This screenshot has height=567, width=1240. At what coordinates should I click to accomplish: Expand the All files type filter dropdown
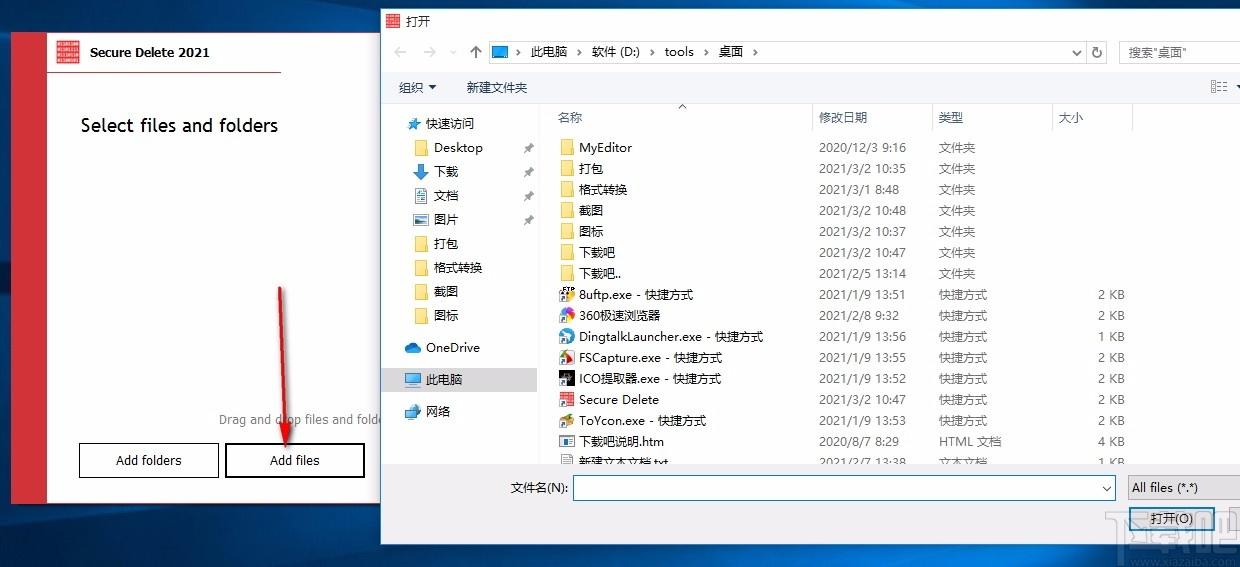[1180, 488]
